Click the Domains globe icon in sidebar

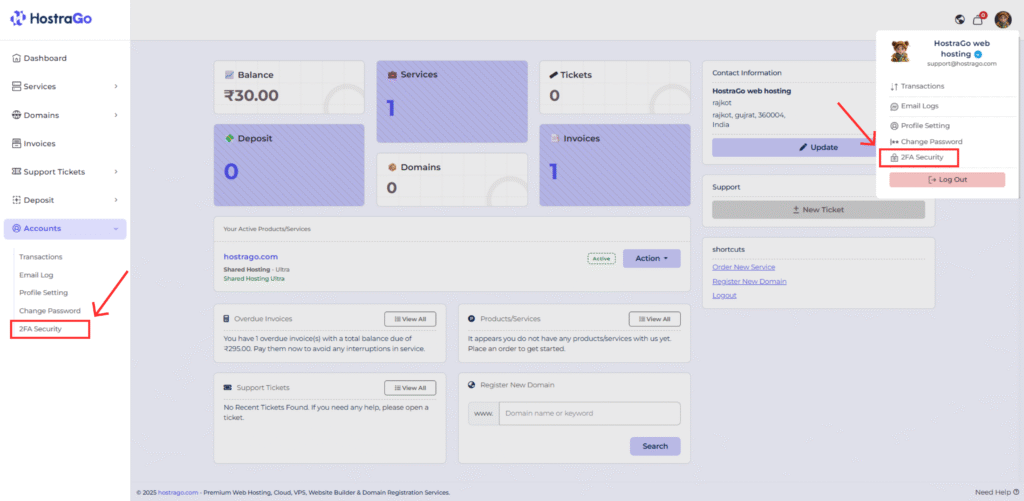point(17,115)
